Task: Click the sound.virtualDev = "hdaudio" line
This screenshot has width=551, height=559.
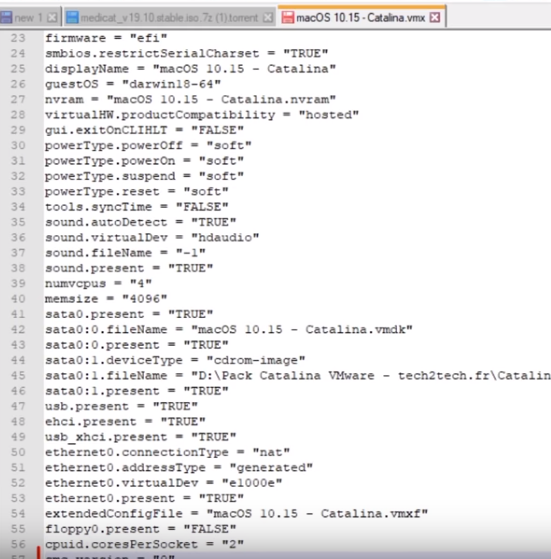Action: point(152,237)
